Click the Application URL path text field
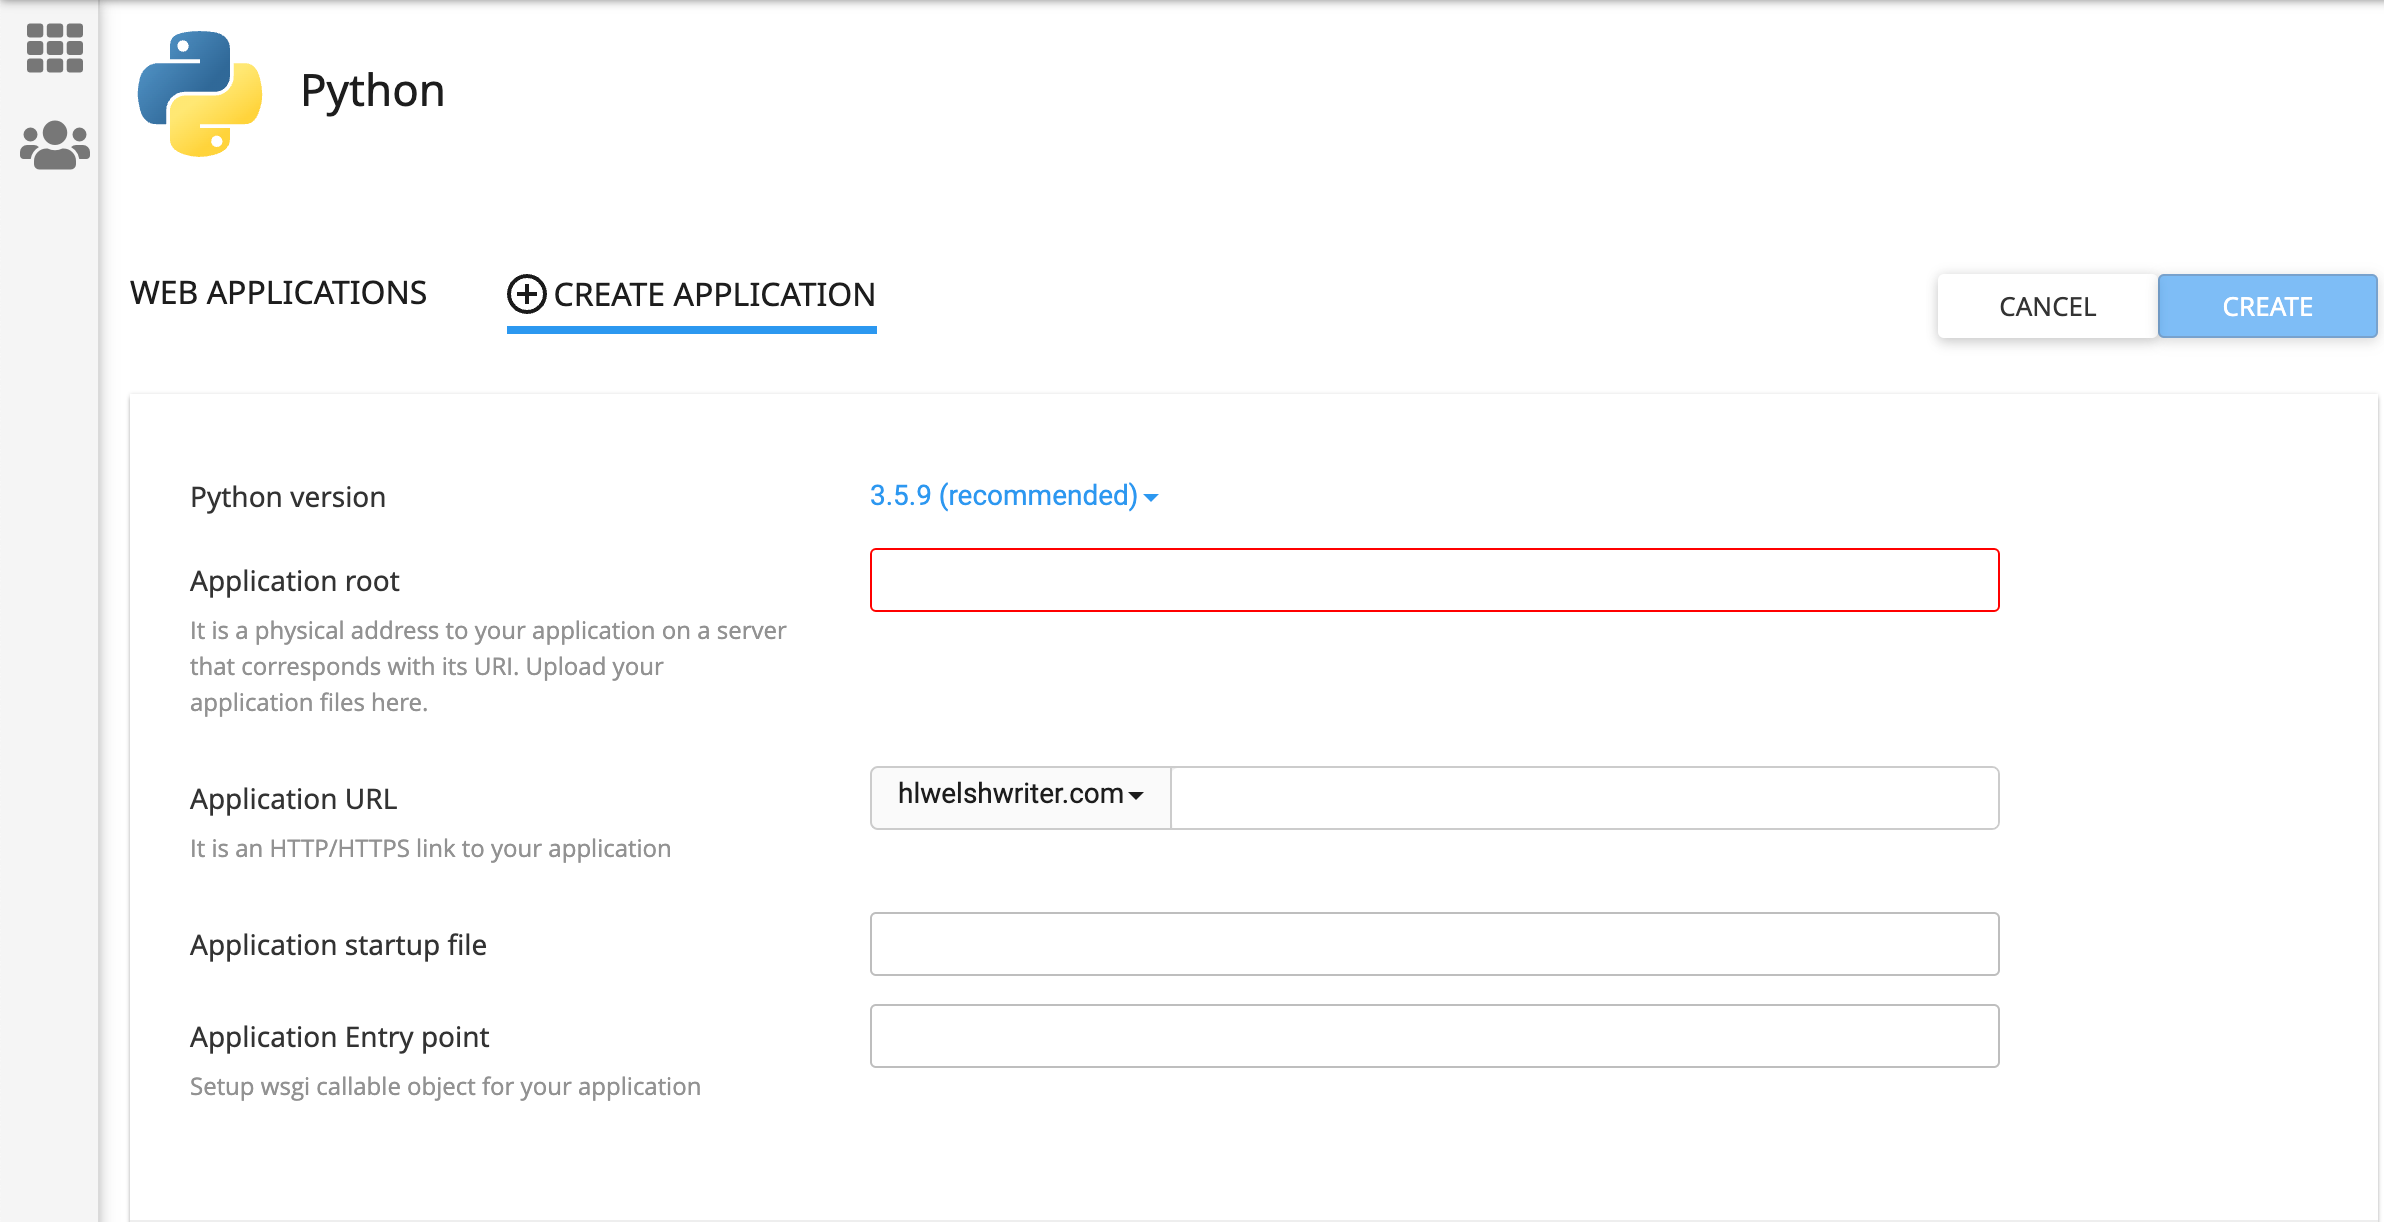This screenshot has width=2384, height=1222. coord(1584,798)
